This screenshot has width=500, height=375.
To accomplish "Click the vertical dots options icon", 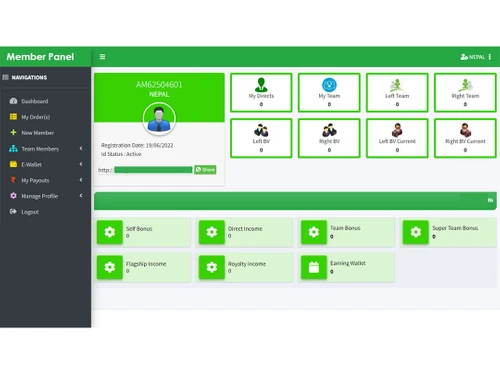I will pyautogui.click(x=490, y=57).
